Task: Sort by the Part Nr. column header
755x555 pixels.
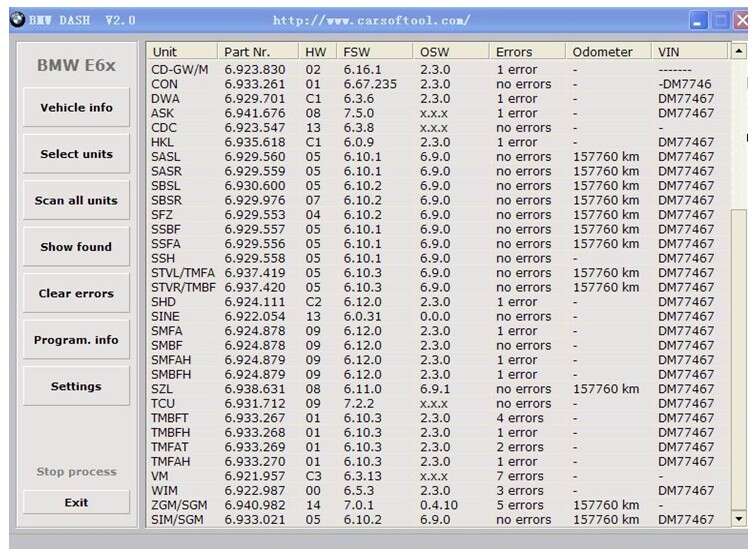Action: [x=245, y=52]
